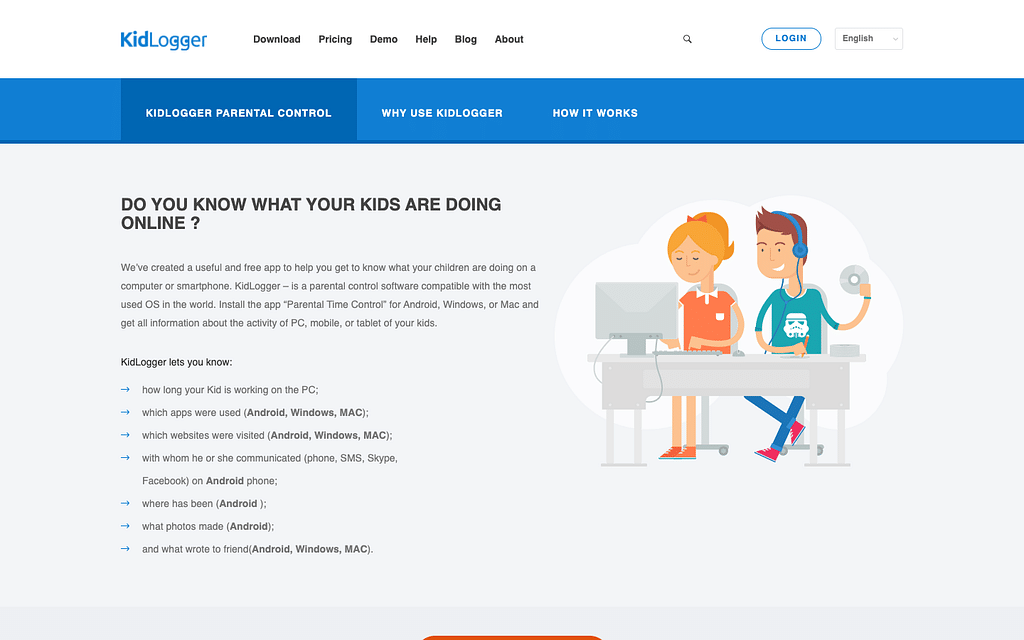Open the Help menu item
The height and width of the screenshot is (640, 1024).
426,39
